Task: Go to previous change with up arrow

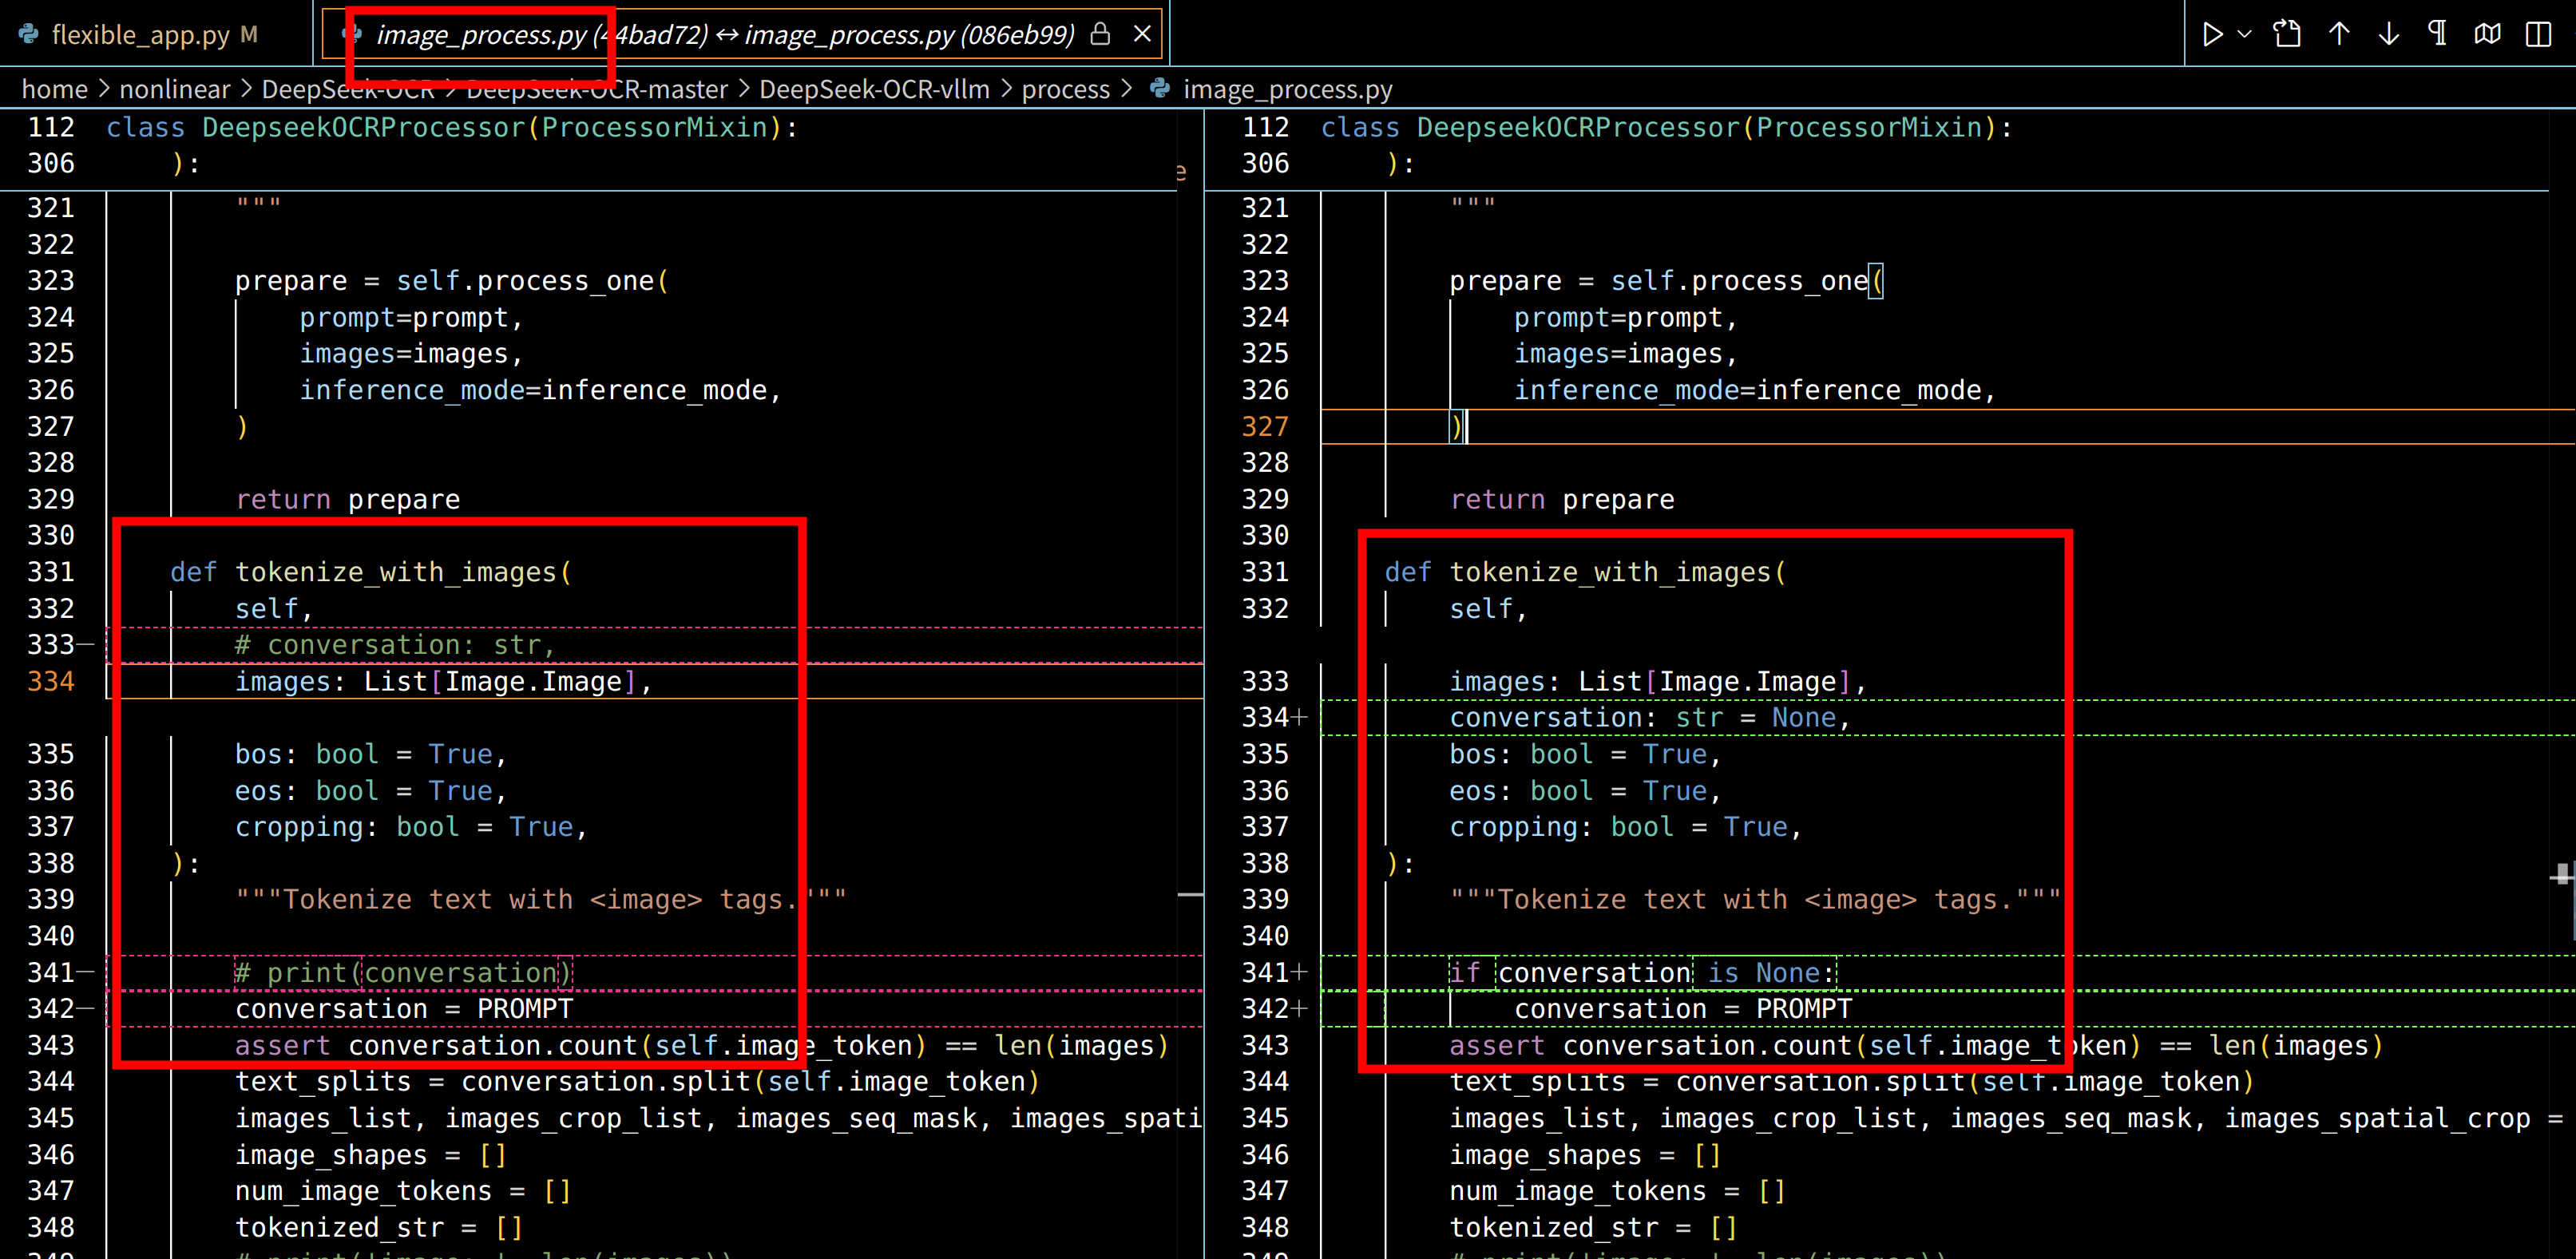Action: pos(2339,35)
